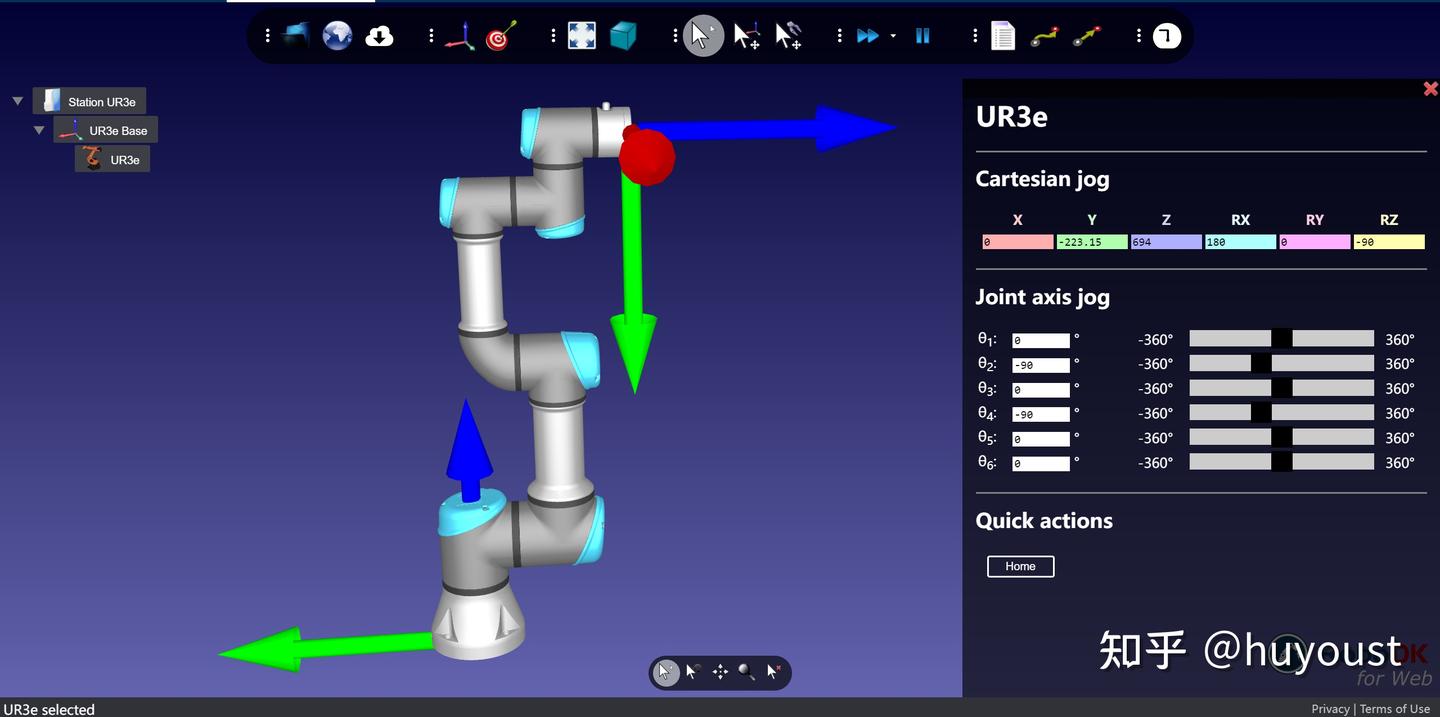
Task: Collapse the UR3e Base tree arrow
Action: pyautogui.click(x=39, y=130)
